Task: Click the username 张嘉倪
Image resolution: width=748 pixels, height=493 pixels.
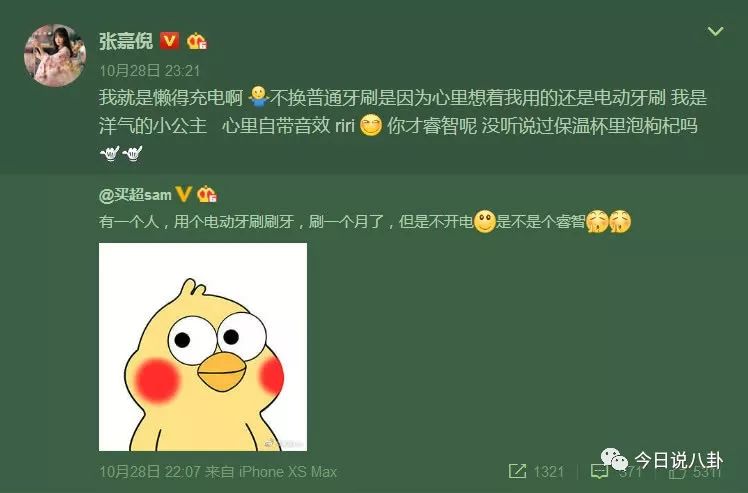Action: [x=126, y=41]
